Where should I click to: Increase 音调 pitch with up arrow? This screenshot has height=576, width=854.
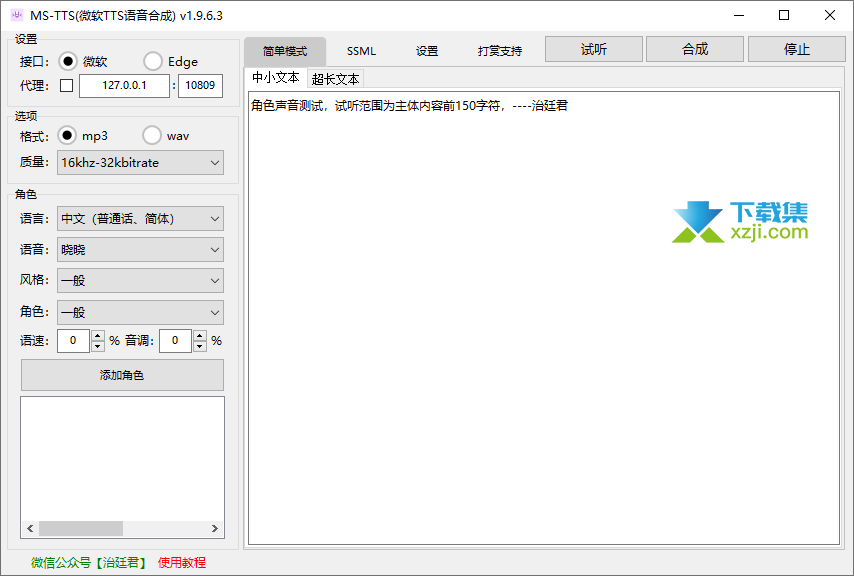(200, 335)
